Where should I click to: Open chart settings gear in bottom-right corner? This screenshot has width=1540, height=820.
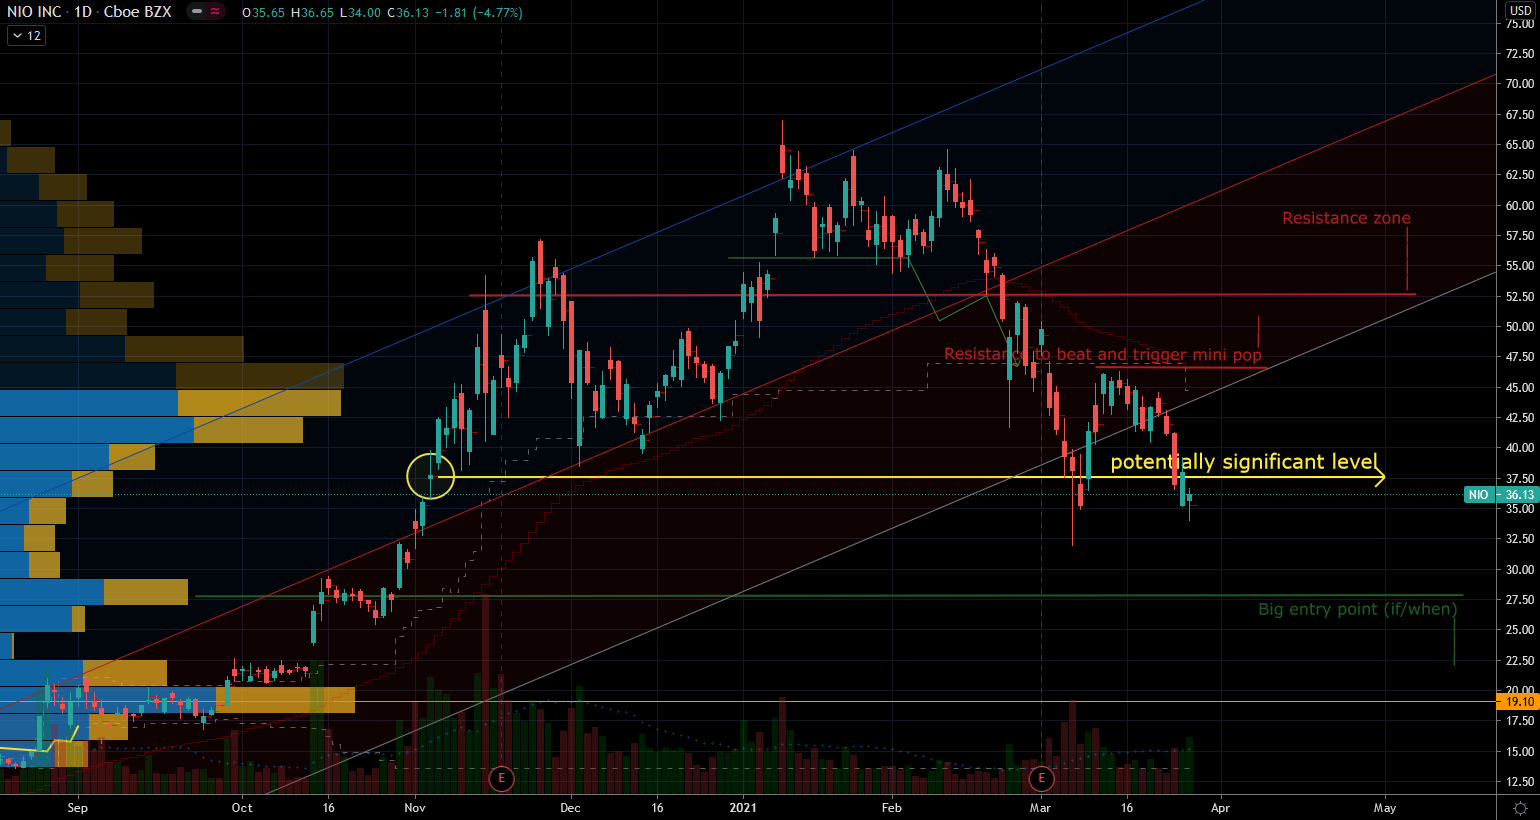[x=1520, y=808]
